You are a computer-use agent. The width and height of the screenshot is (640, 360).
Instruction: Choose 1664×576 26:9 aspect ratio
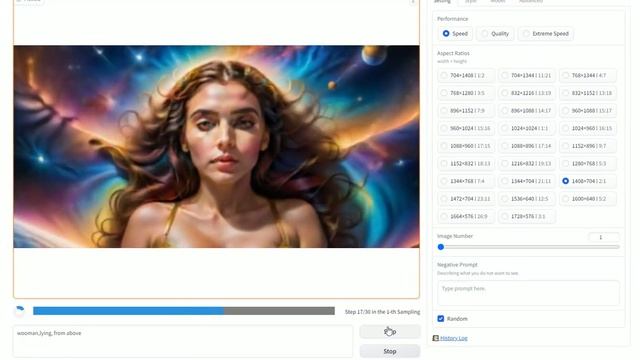[x=466, y=216]
